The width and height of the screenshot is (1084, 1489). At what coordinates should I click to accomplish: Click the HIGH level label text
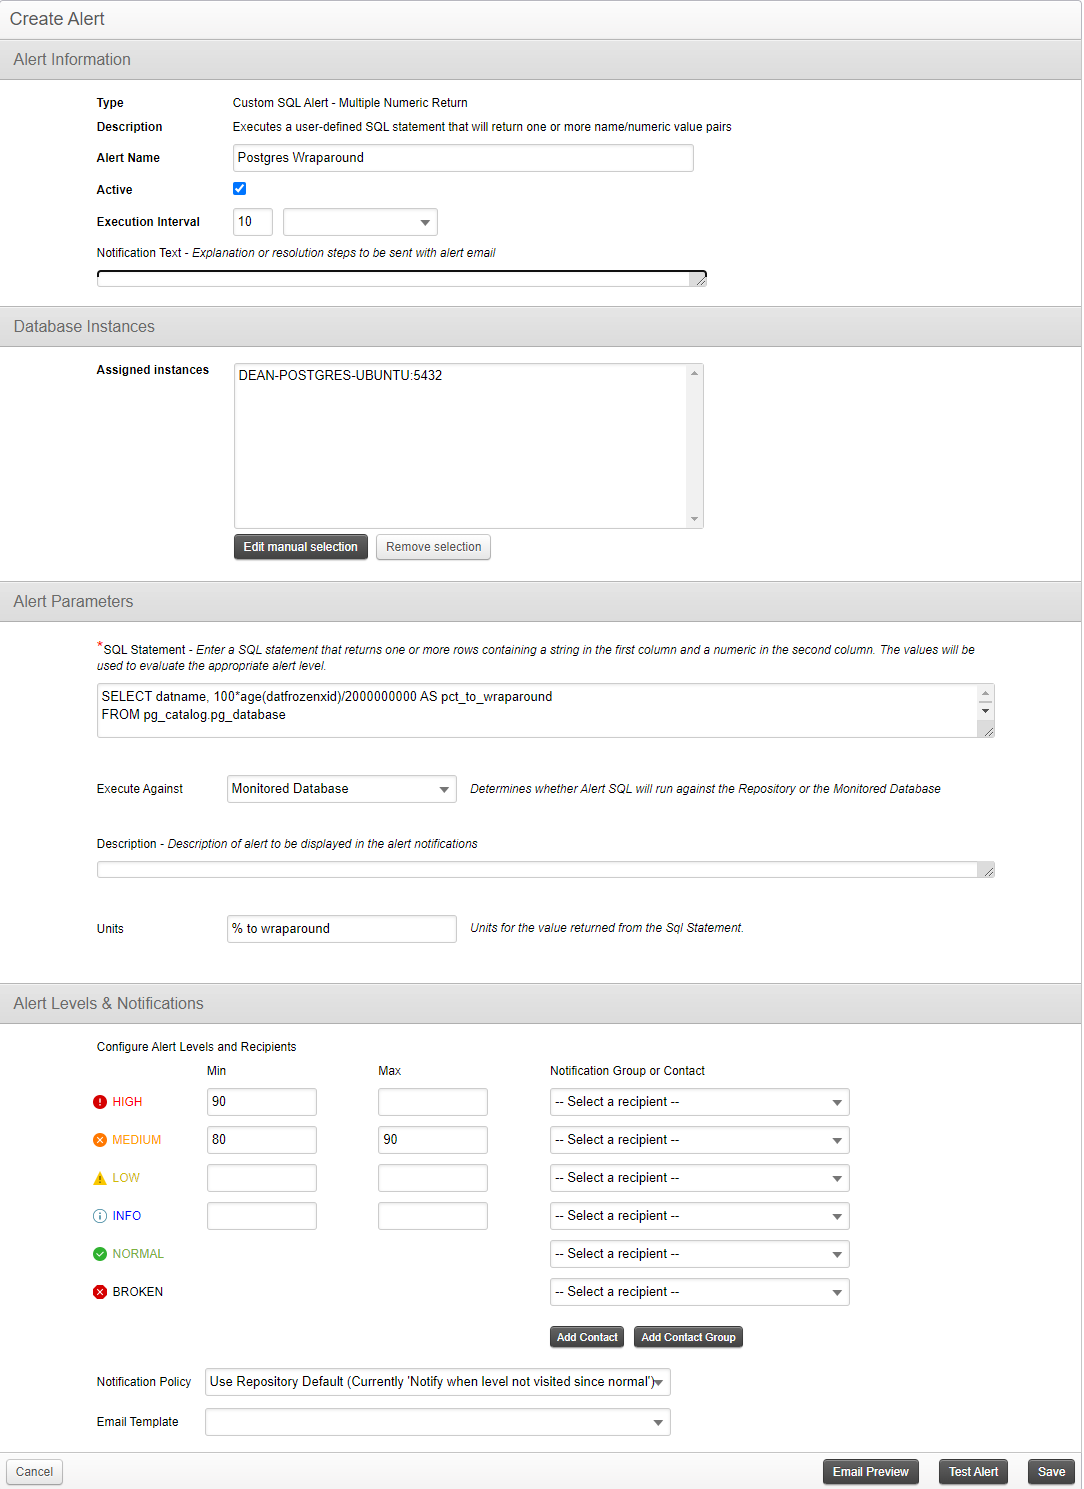tap(127, 1102)
